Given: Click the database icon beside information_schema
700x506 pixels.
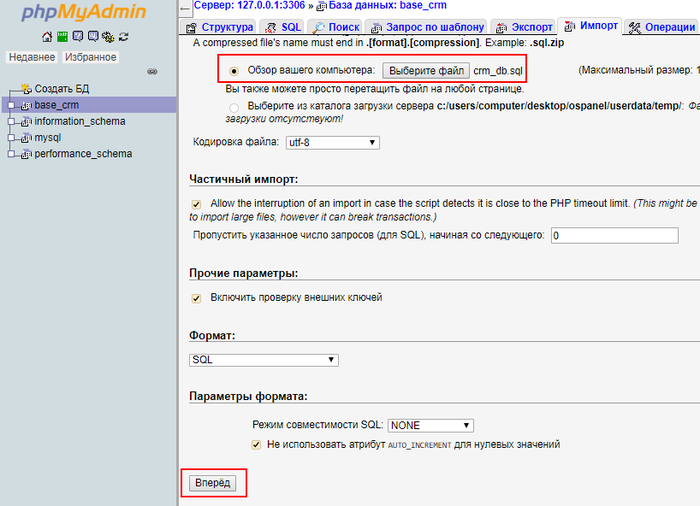Looking at the screenshot, I should click(26, 122).
